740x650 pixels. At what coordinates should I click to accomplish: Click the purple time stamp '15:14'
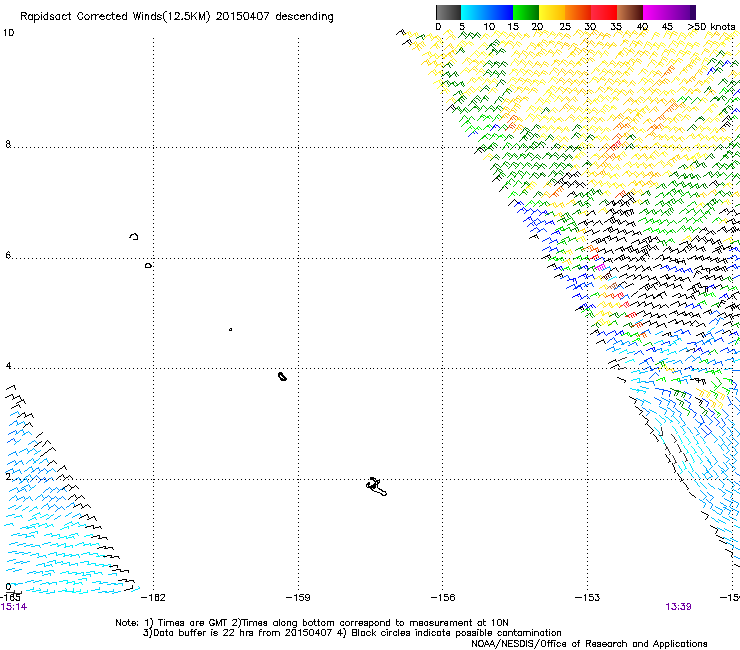pyautogui.click(x=14, y=607)
